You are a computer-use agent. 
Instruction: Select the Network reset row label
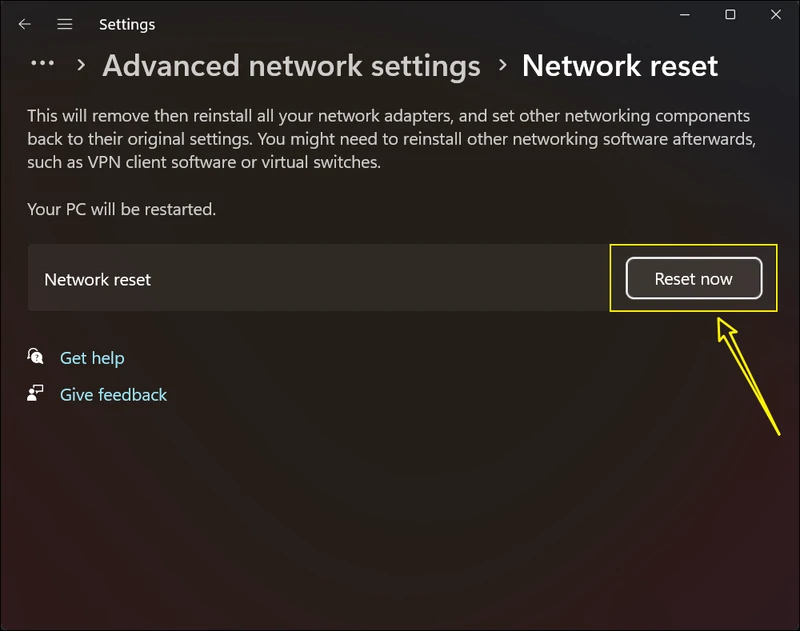(x=98, y=279)
